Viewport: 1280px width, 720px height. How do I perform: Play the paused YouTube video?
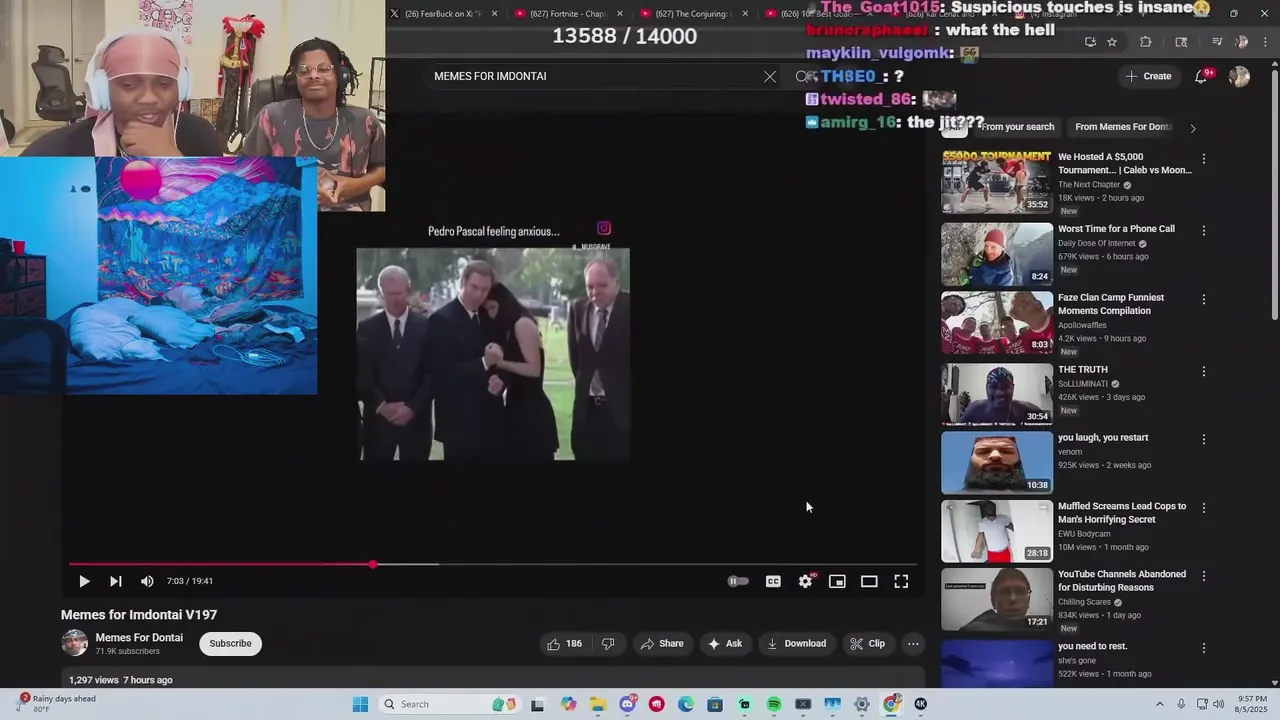click(x=84, y=581)
